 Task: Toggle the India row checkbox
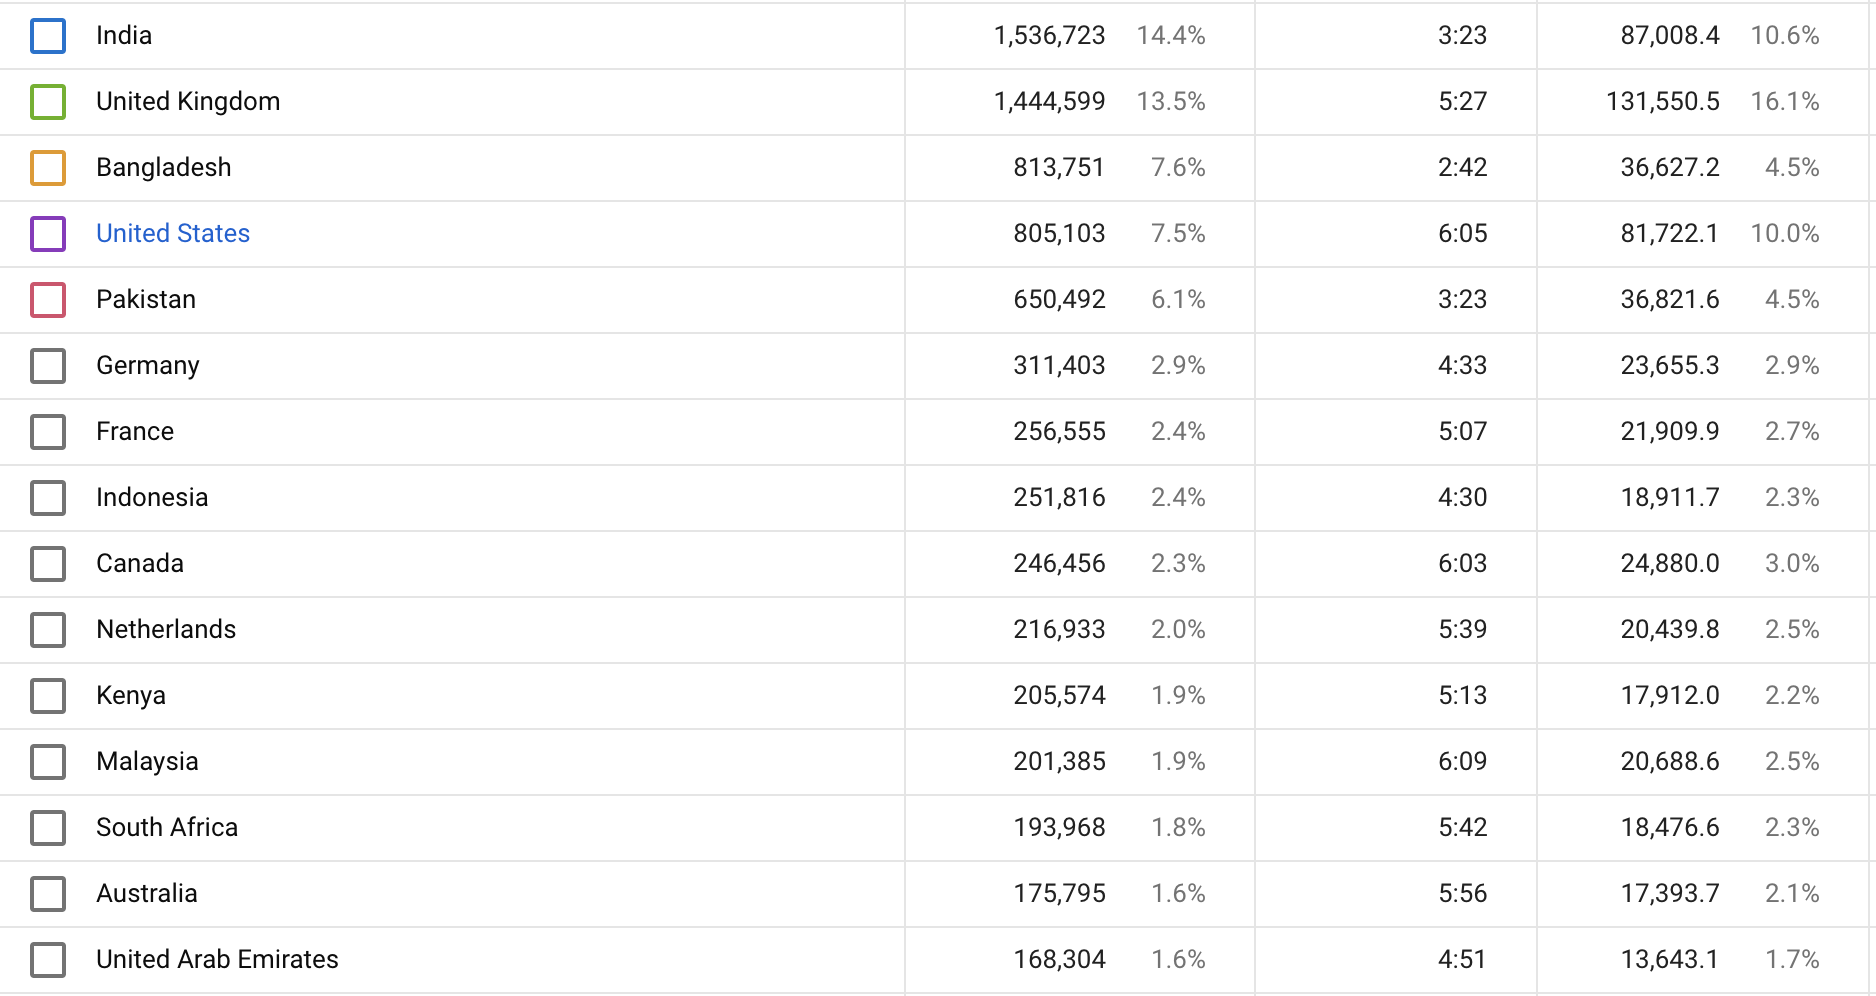[48, 36]
